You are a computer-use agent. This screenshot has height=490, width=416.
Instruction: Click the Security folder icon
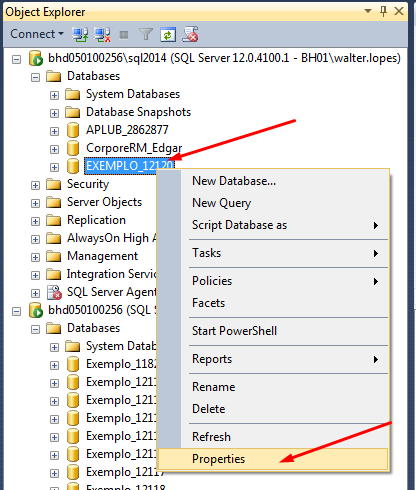pos(54,184)
